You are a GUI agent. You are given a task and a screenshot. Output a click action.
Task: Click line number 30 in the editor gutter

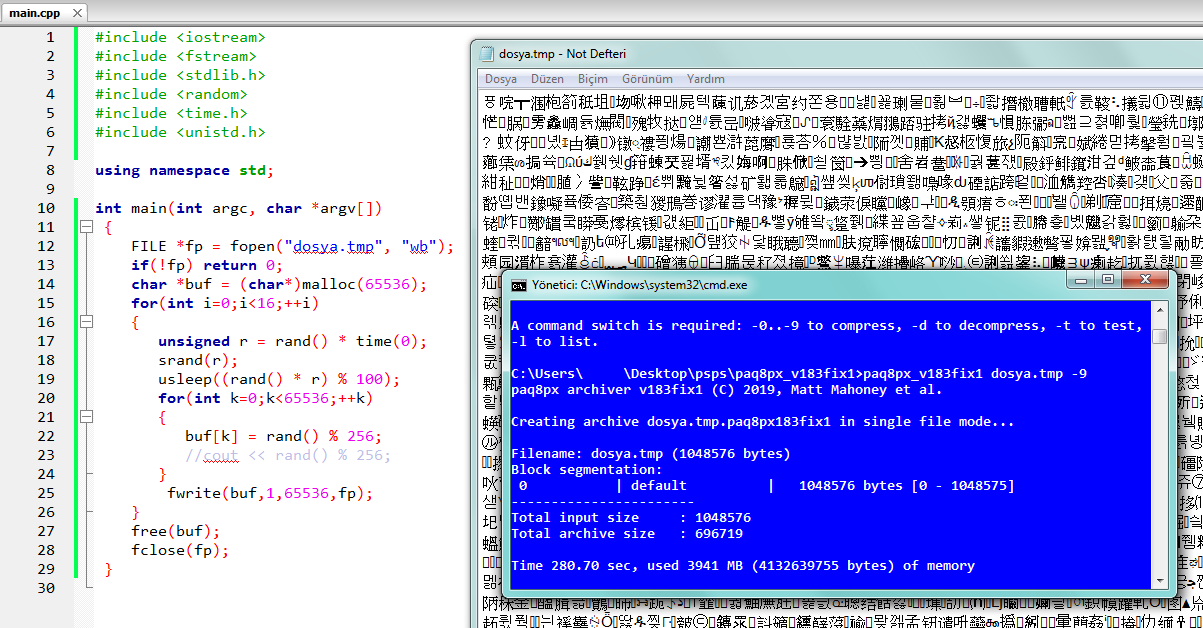coord(46,588)
